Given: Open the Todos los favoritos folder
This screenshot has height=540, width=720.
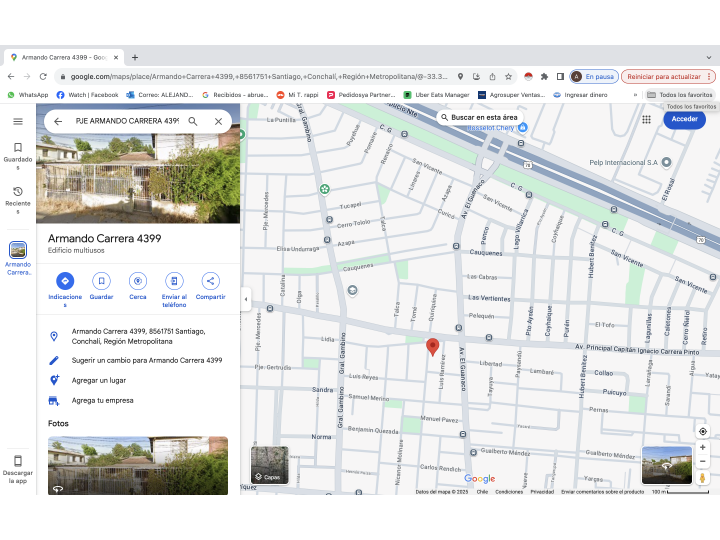Looking at the screenshot, I should pos(680,95).
